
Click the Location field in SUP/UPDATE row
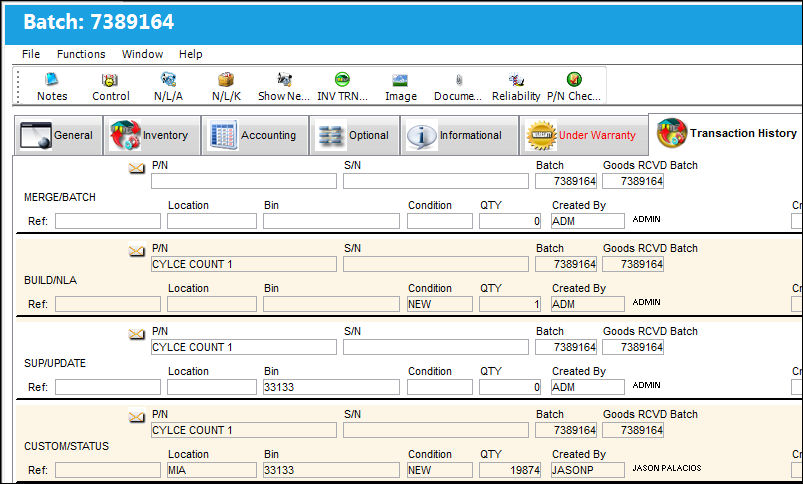coord(212,387)
